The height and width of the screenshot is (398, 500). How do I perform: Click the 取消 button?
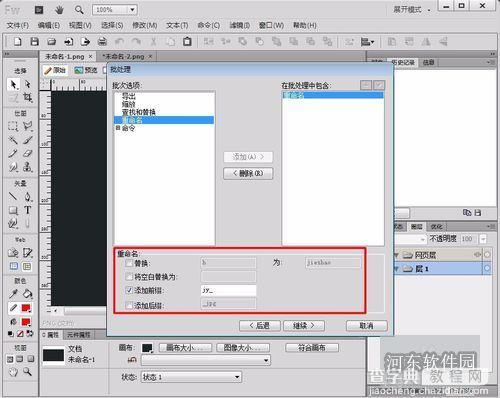367,326
